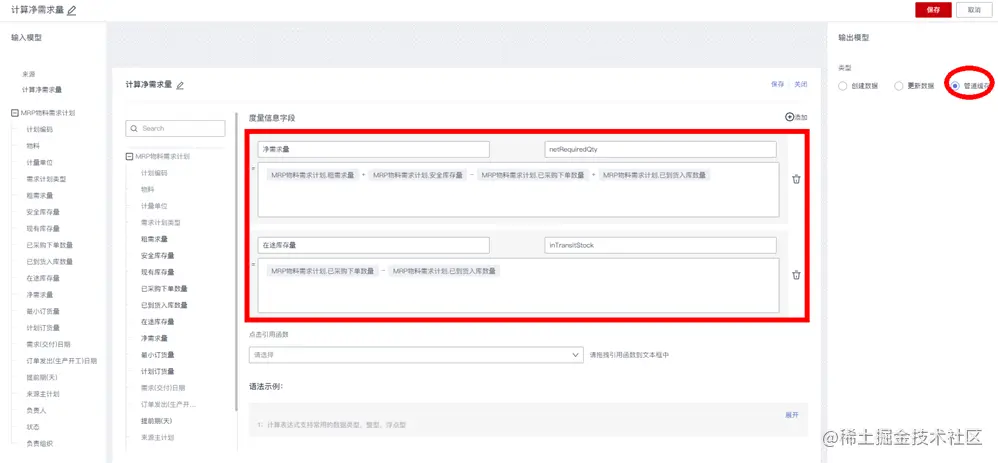Click the 安全库存量 token in the 净需求量 formula
The image size is (998, 463).
click(418, 175)
